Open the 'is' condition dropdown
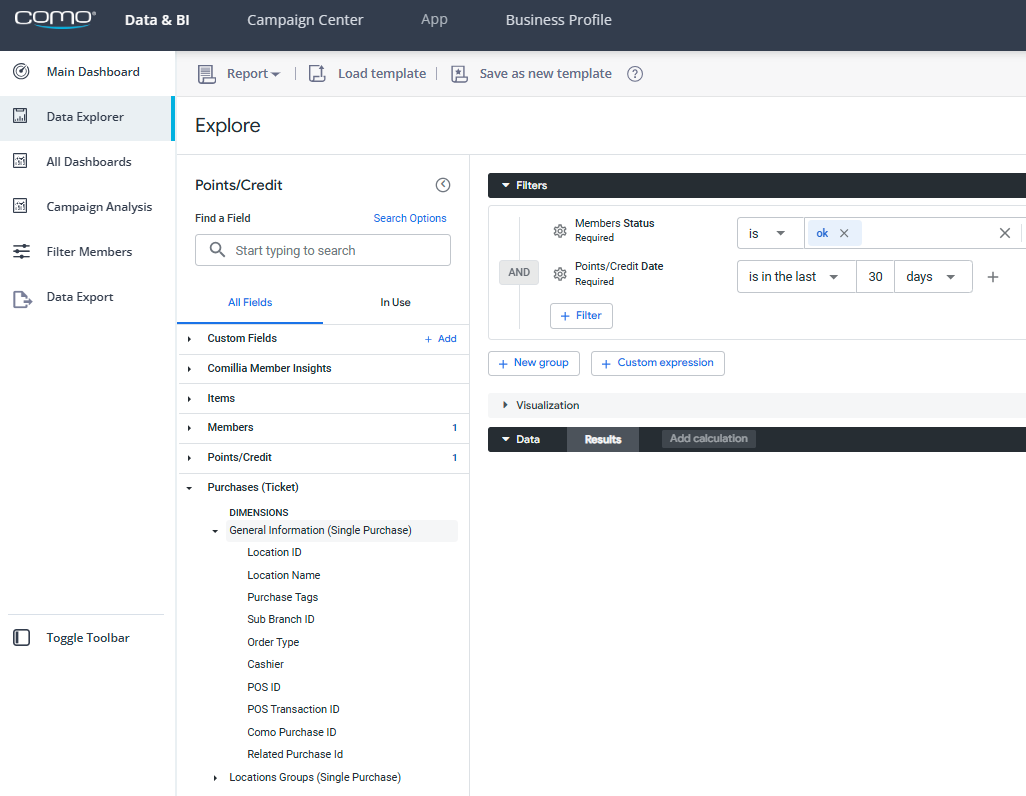The height and width of the screenshot is (796, 1026). (768, 233)
